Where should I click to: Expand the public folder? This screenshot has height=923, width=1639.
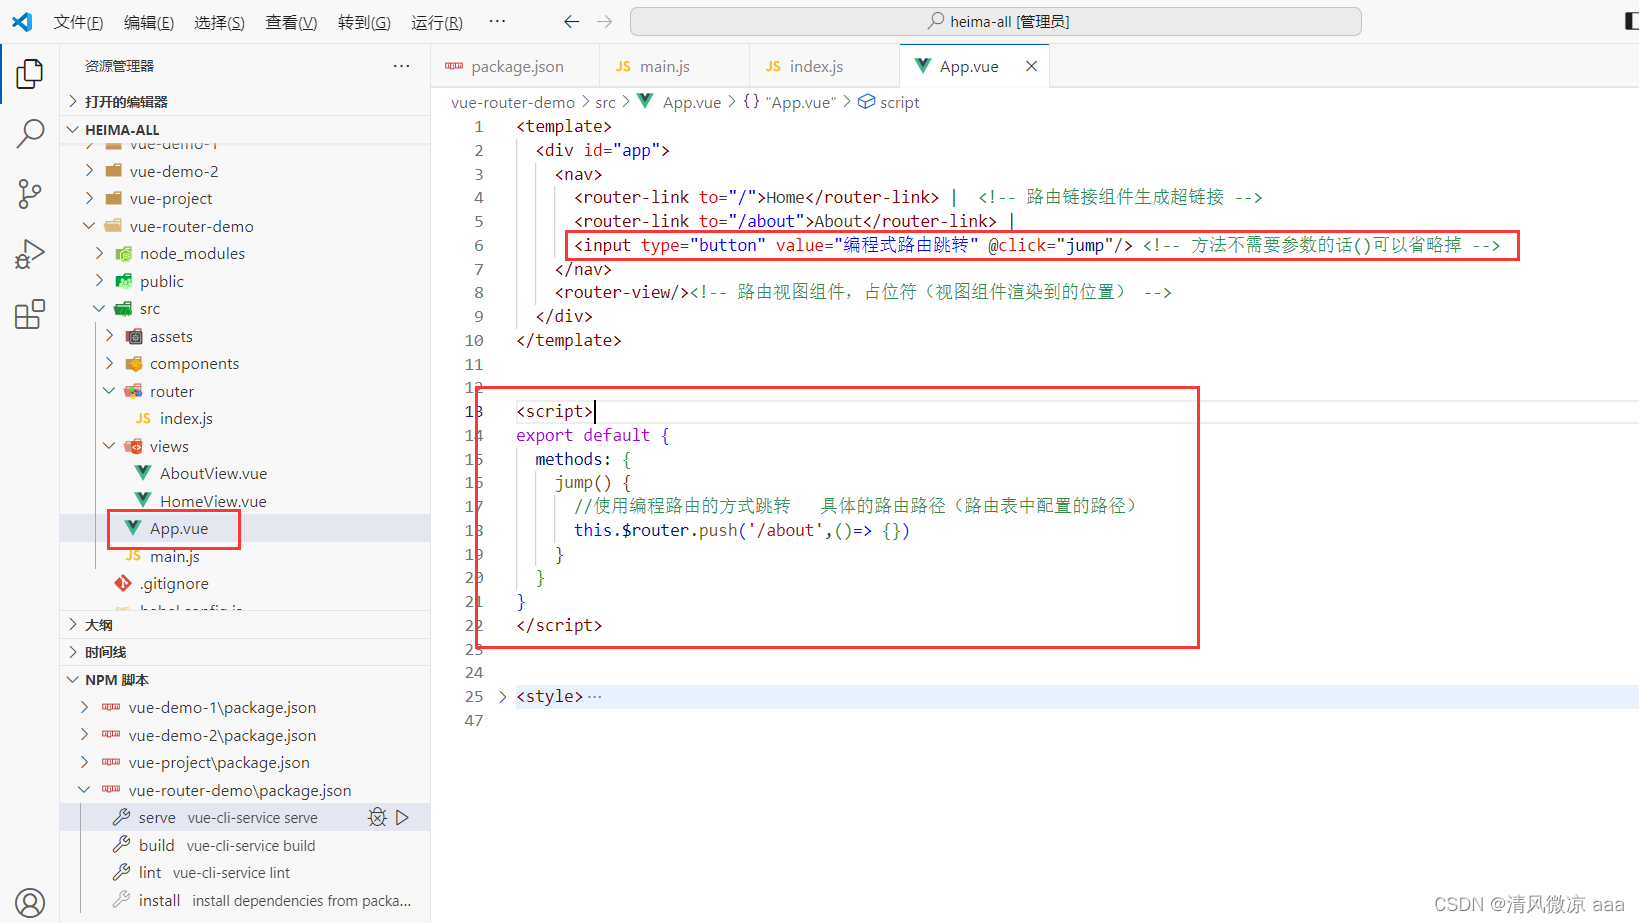[x=245, y=281]
